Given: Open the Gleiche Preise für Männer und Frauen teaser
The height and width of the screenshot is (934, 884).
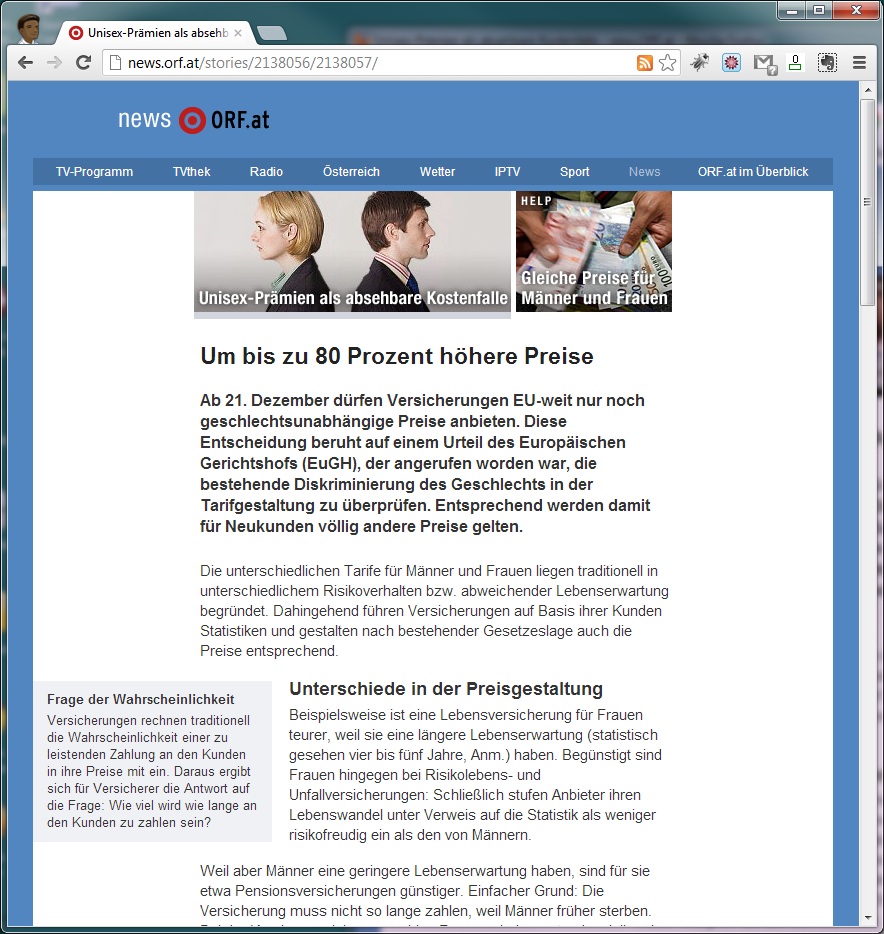Looking at the screenshot, I should pos(594,251).
